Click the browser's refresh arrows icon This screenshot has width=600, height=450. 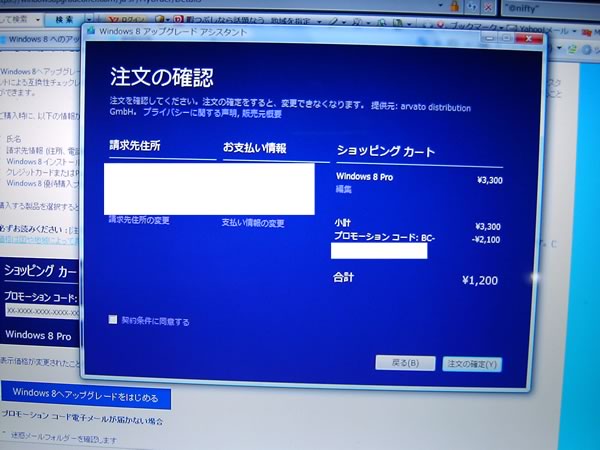[471, 7]
